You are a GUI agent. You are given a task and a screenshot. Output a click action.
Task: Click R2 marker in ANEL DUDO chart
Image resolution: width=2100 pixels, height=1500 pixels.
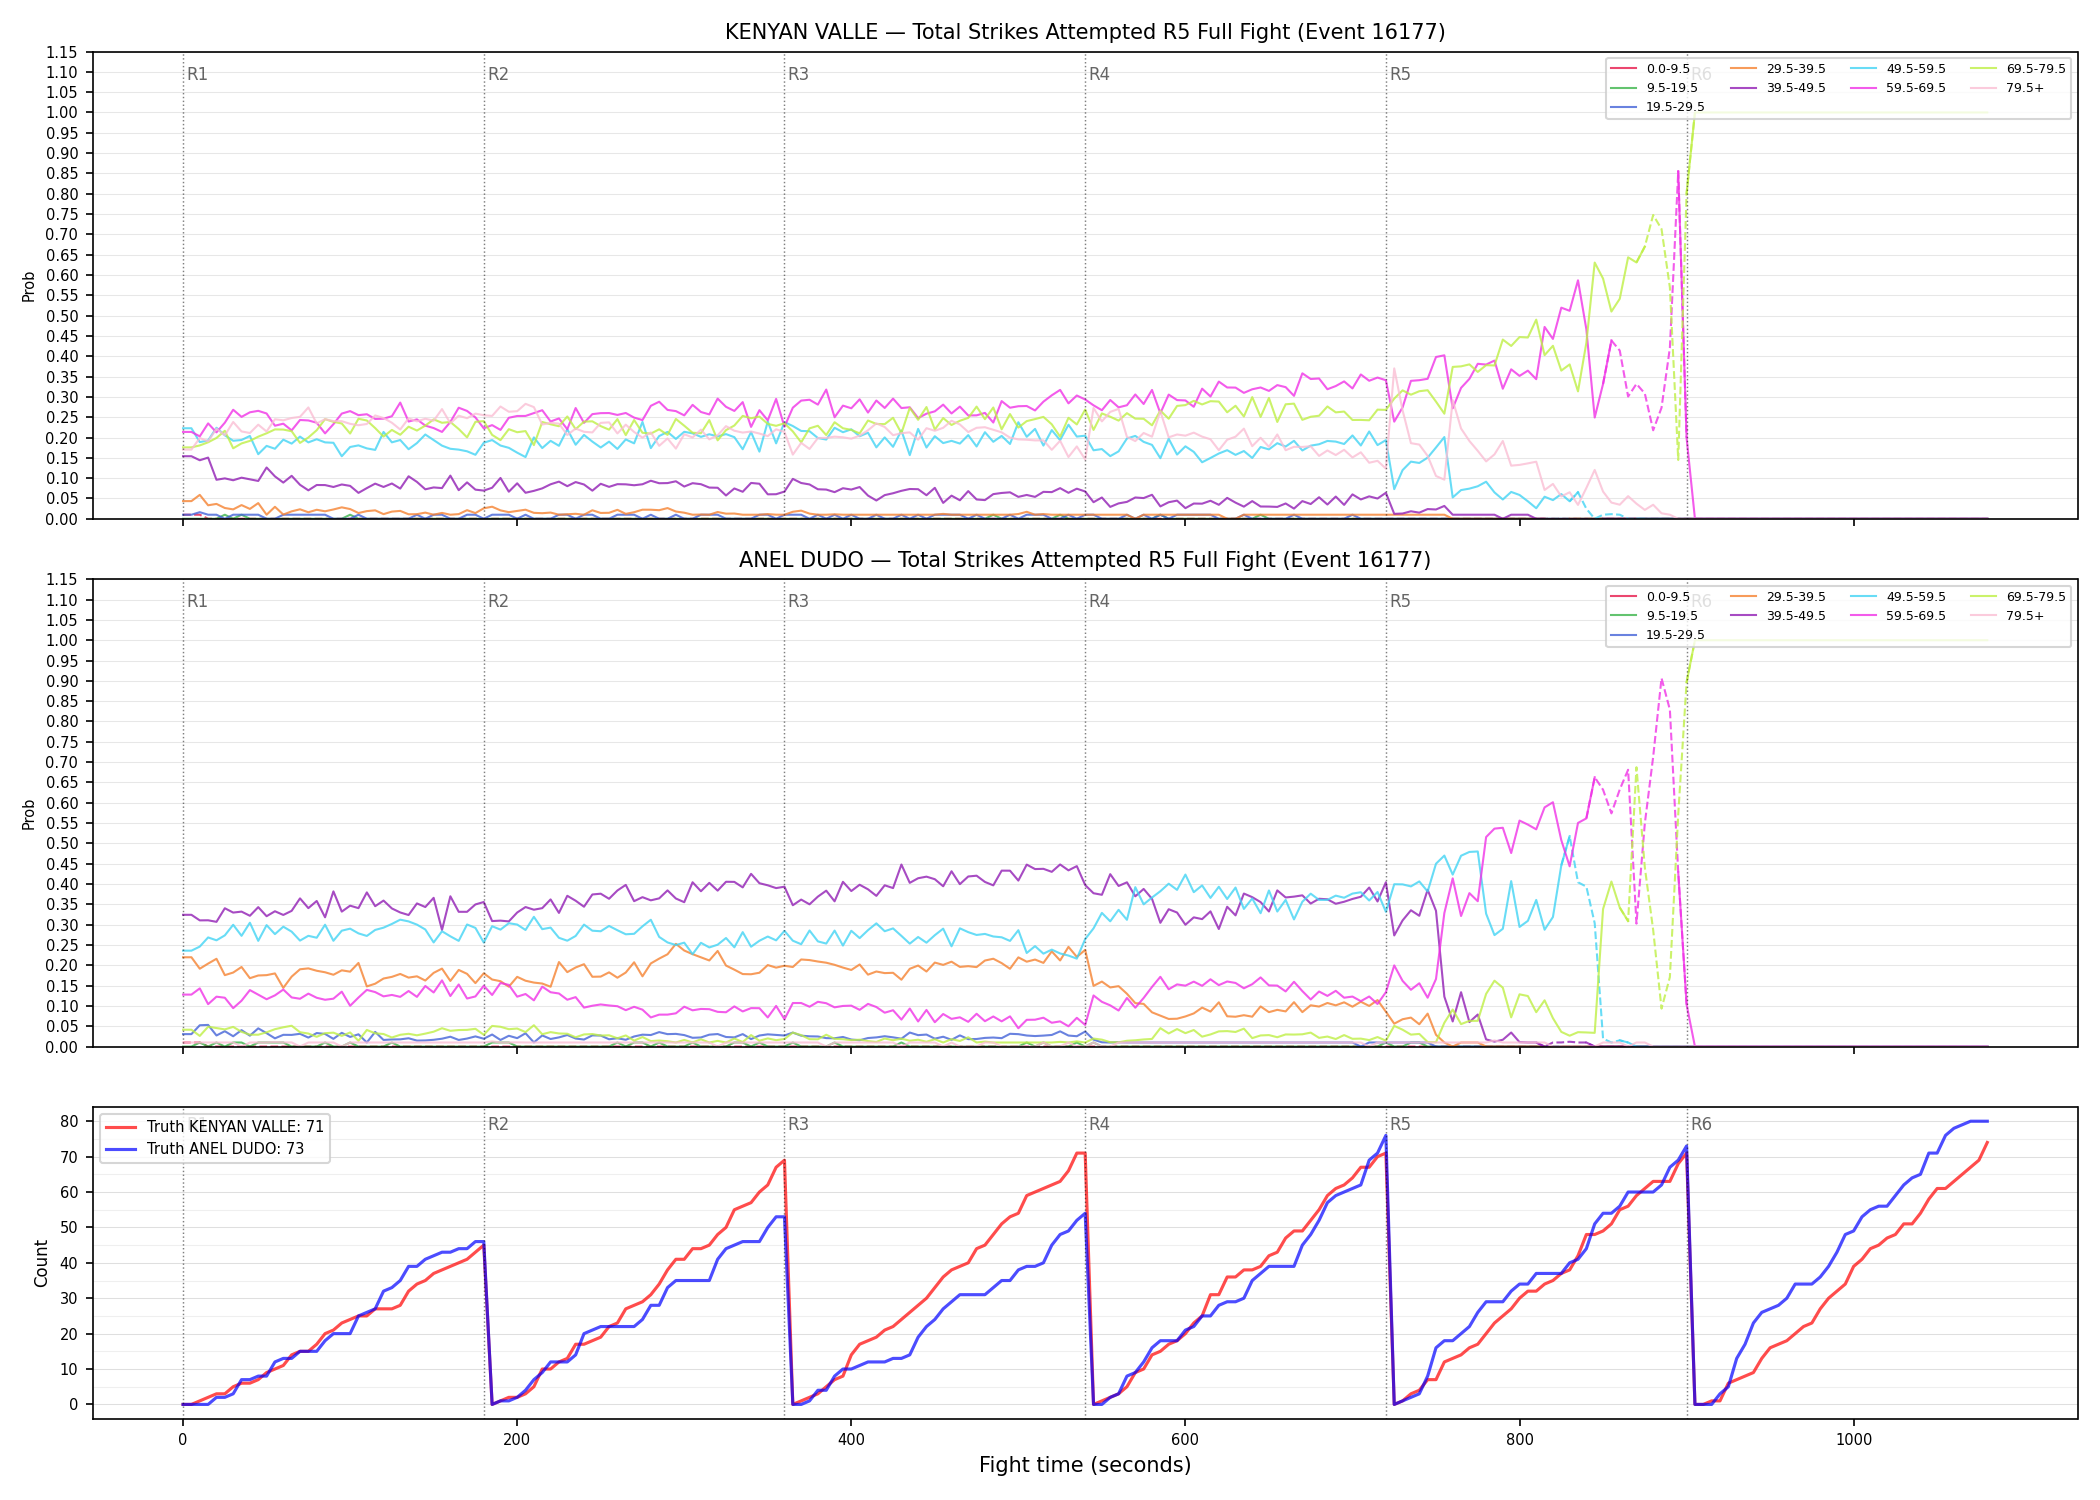pyautogui.click(x=498, y=601)
